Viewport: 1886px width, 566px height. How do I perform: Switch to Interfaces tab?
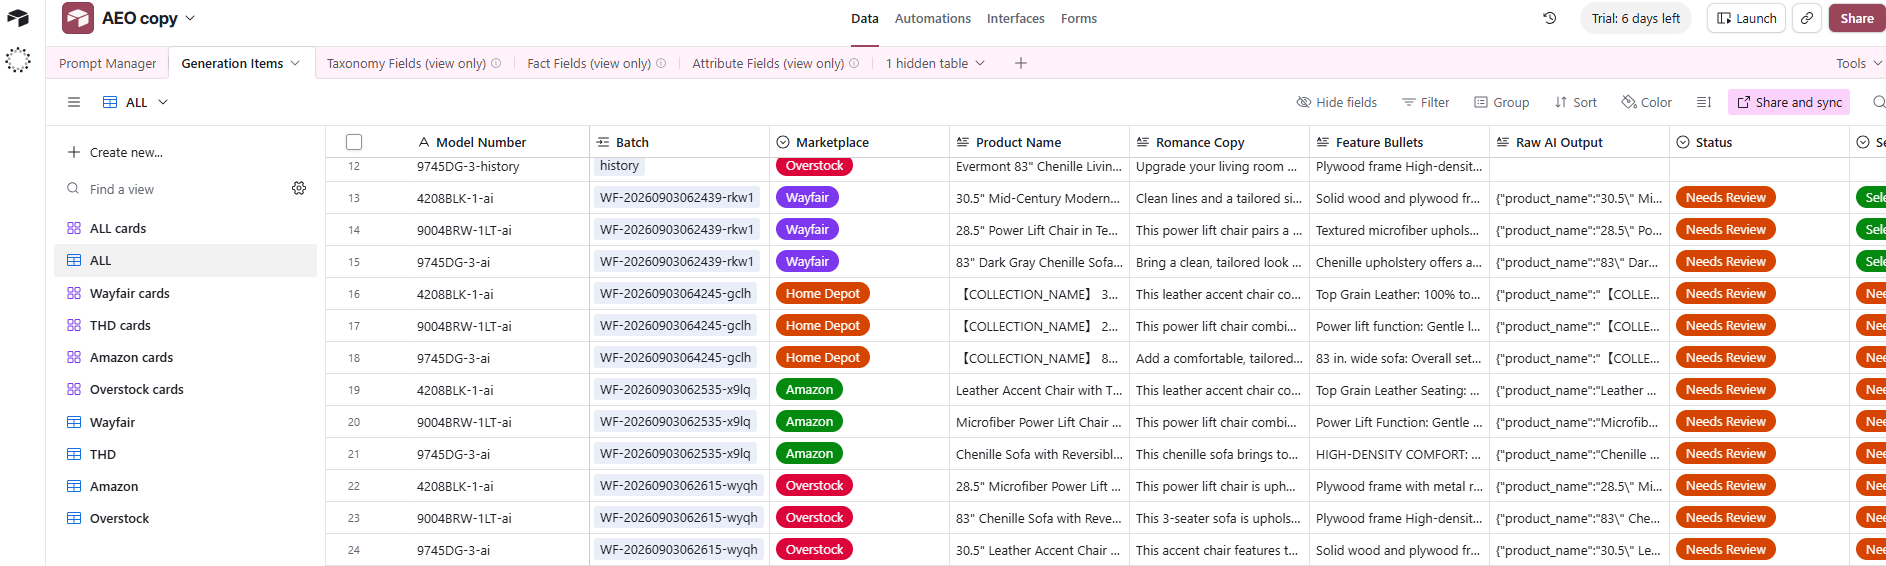(1015, 18)
